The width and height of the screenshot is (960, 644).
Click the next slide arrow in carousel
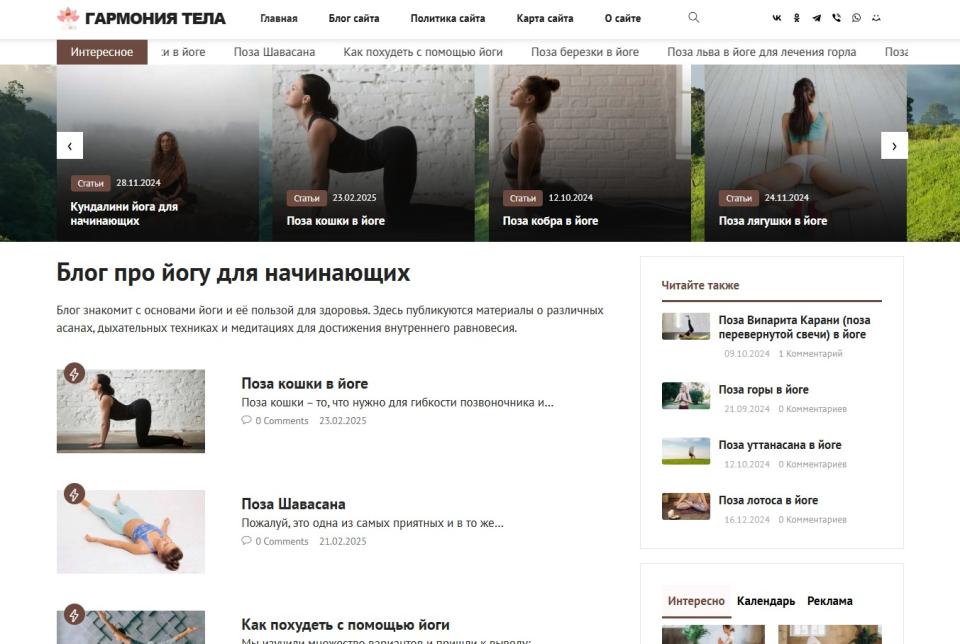click(894, 146)
